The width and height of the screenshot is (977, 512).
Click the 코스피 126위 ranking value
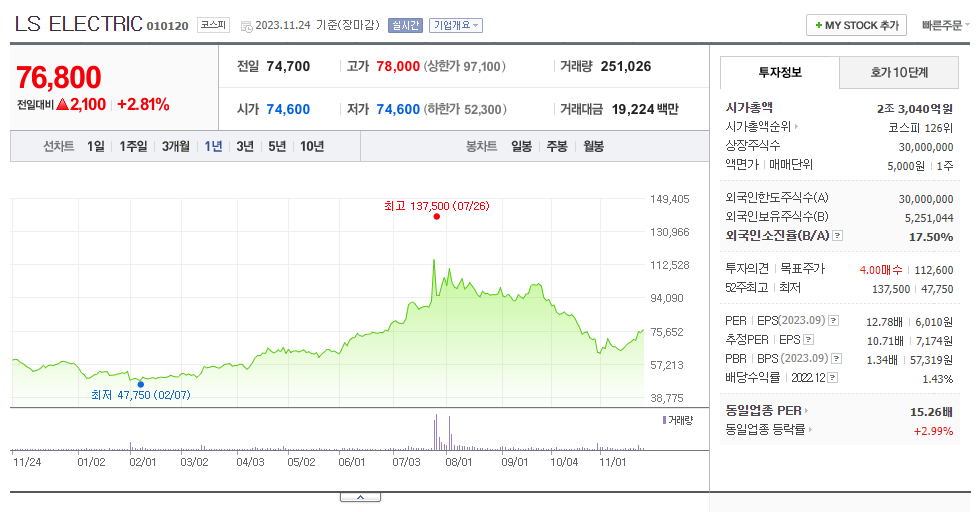pyautogui.click(x=920, y=128)
